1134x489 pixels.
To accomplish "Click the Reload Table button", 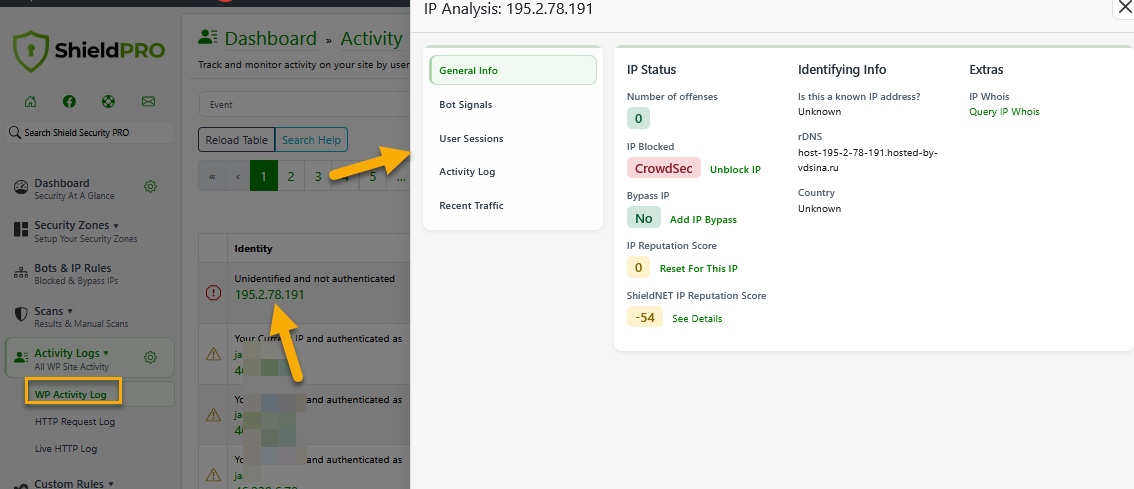I will coord(236,140).
